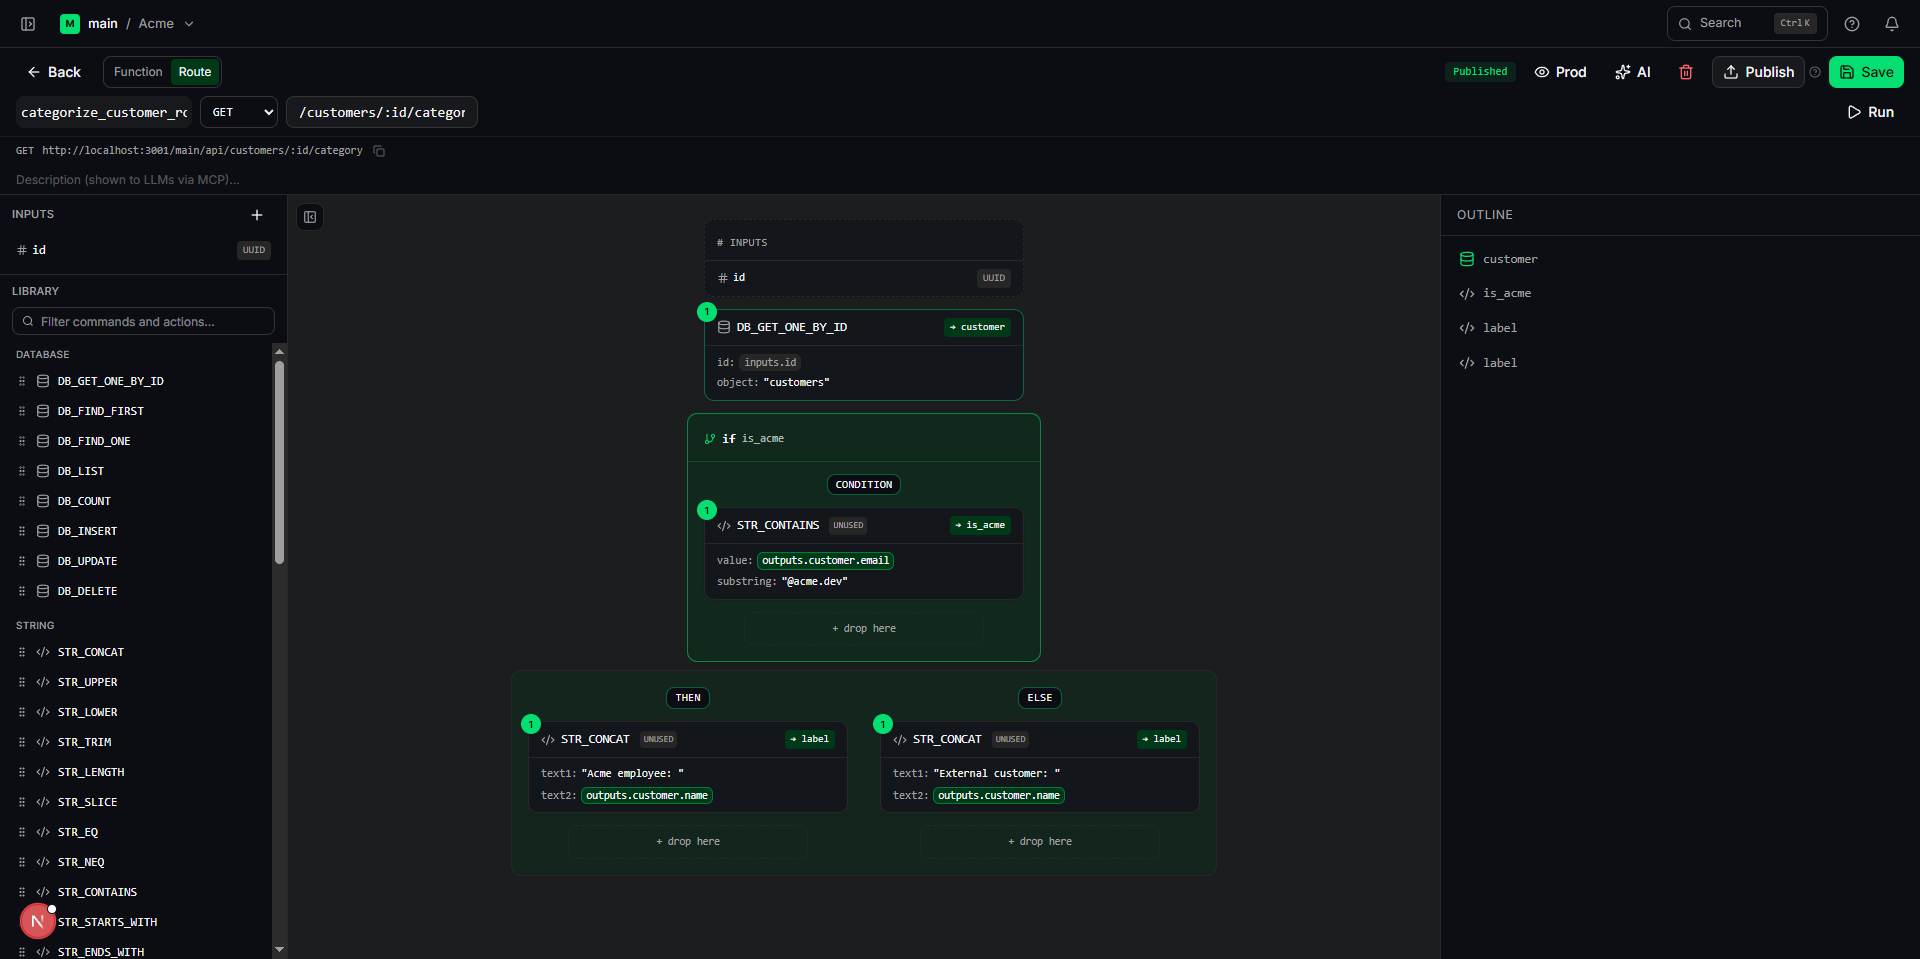The image size is (1920, 959).
Task: Click the THEN branch label
Action: click(688, 698)
